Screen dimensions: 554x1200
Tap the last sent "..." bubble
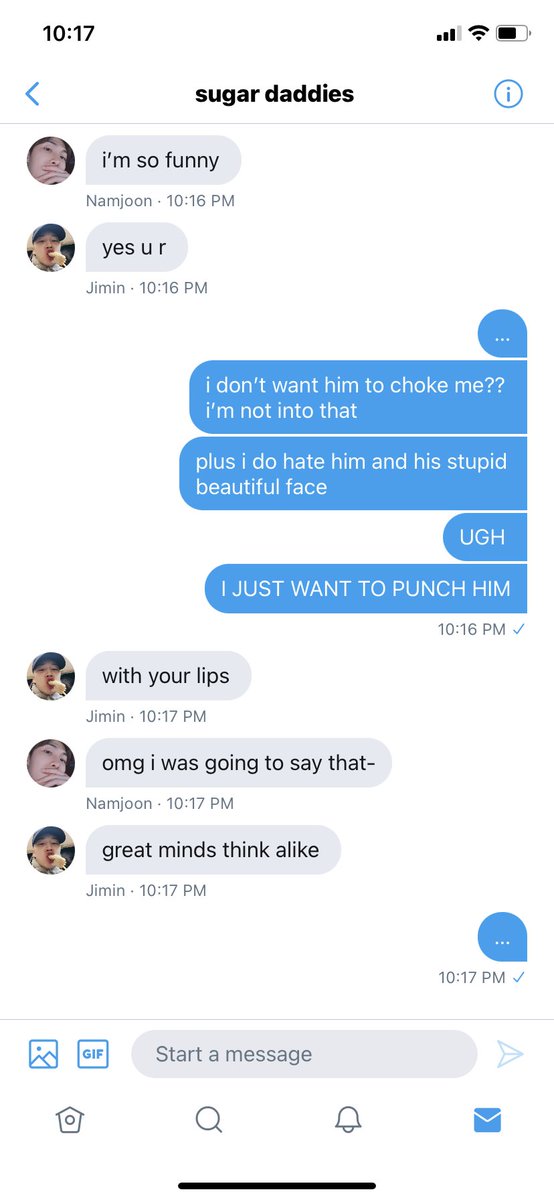(502, 937)
